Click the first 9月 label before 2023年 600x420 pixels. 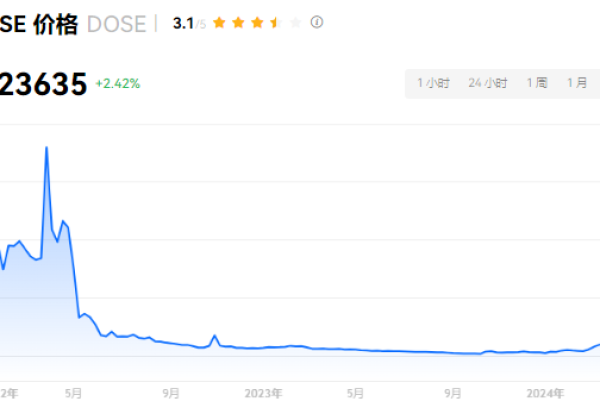coord(171,393)
